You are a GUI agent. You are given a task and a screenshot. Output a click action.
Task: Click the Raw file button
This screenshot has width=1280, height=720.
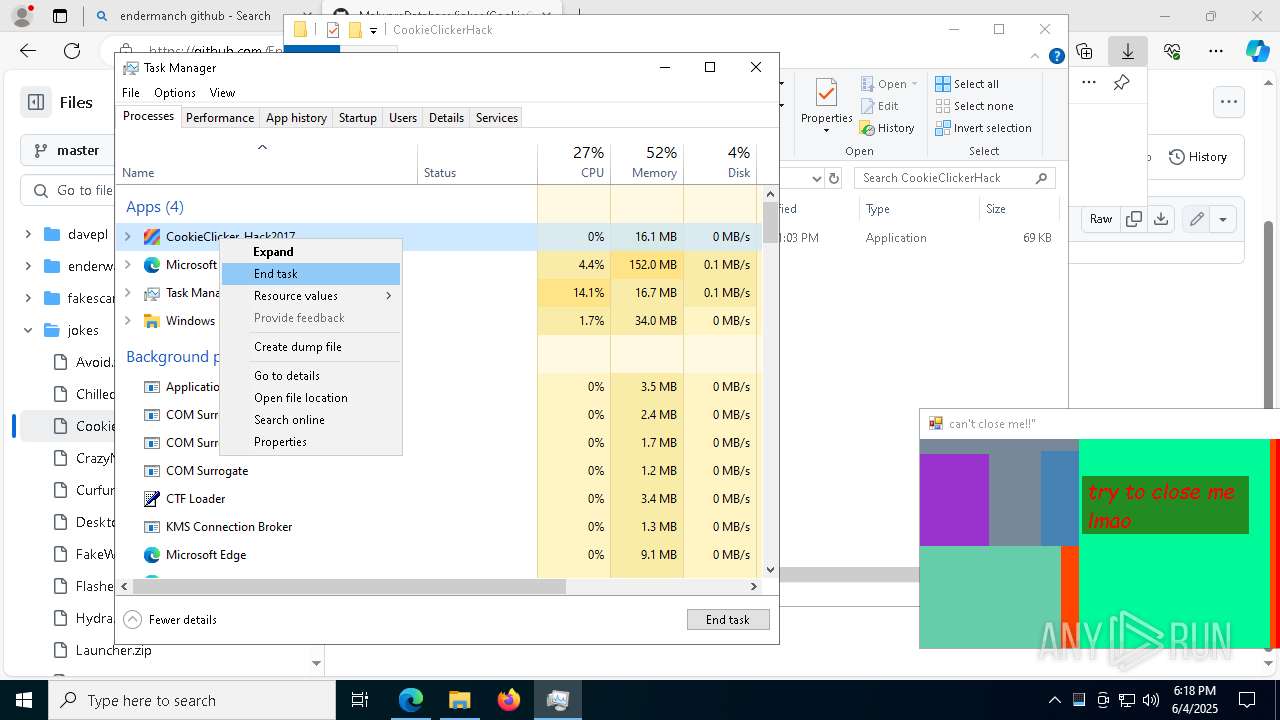[x=1101, y=219]
